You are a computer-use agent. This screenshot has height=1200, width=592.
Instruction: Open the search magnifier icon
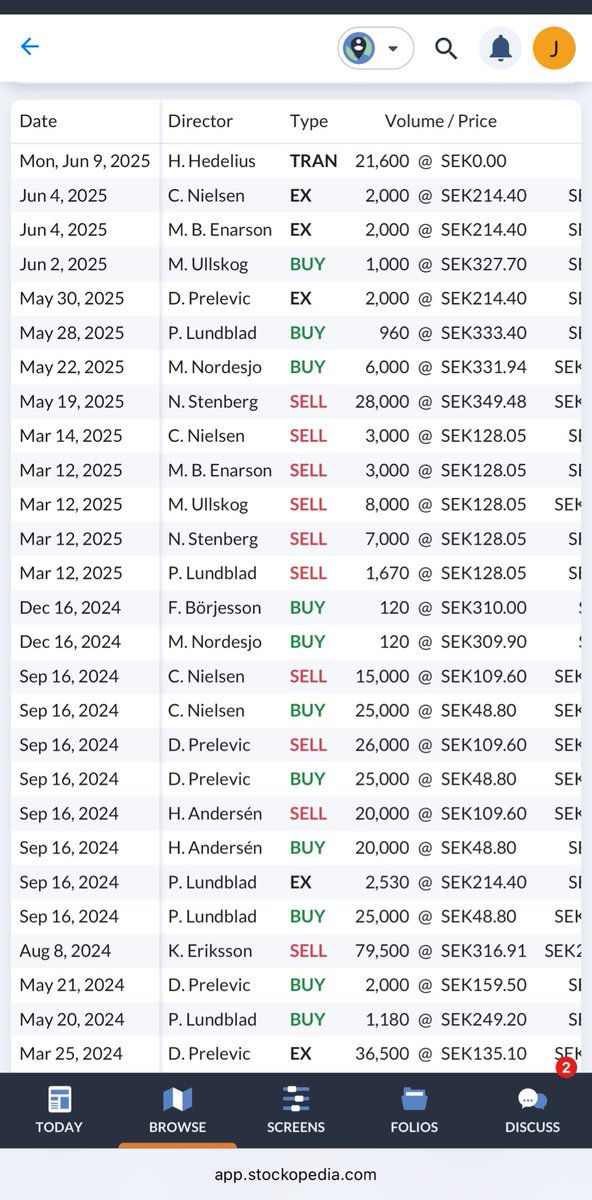pyautogui.click(x=446, y=48)
